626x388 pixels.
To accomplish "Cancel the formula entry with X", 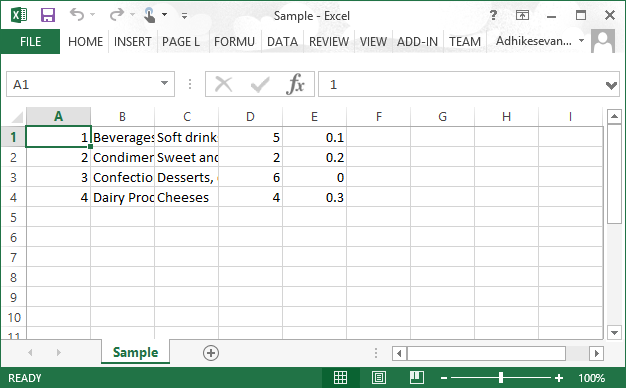I will (x=223, y=84).
